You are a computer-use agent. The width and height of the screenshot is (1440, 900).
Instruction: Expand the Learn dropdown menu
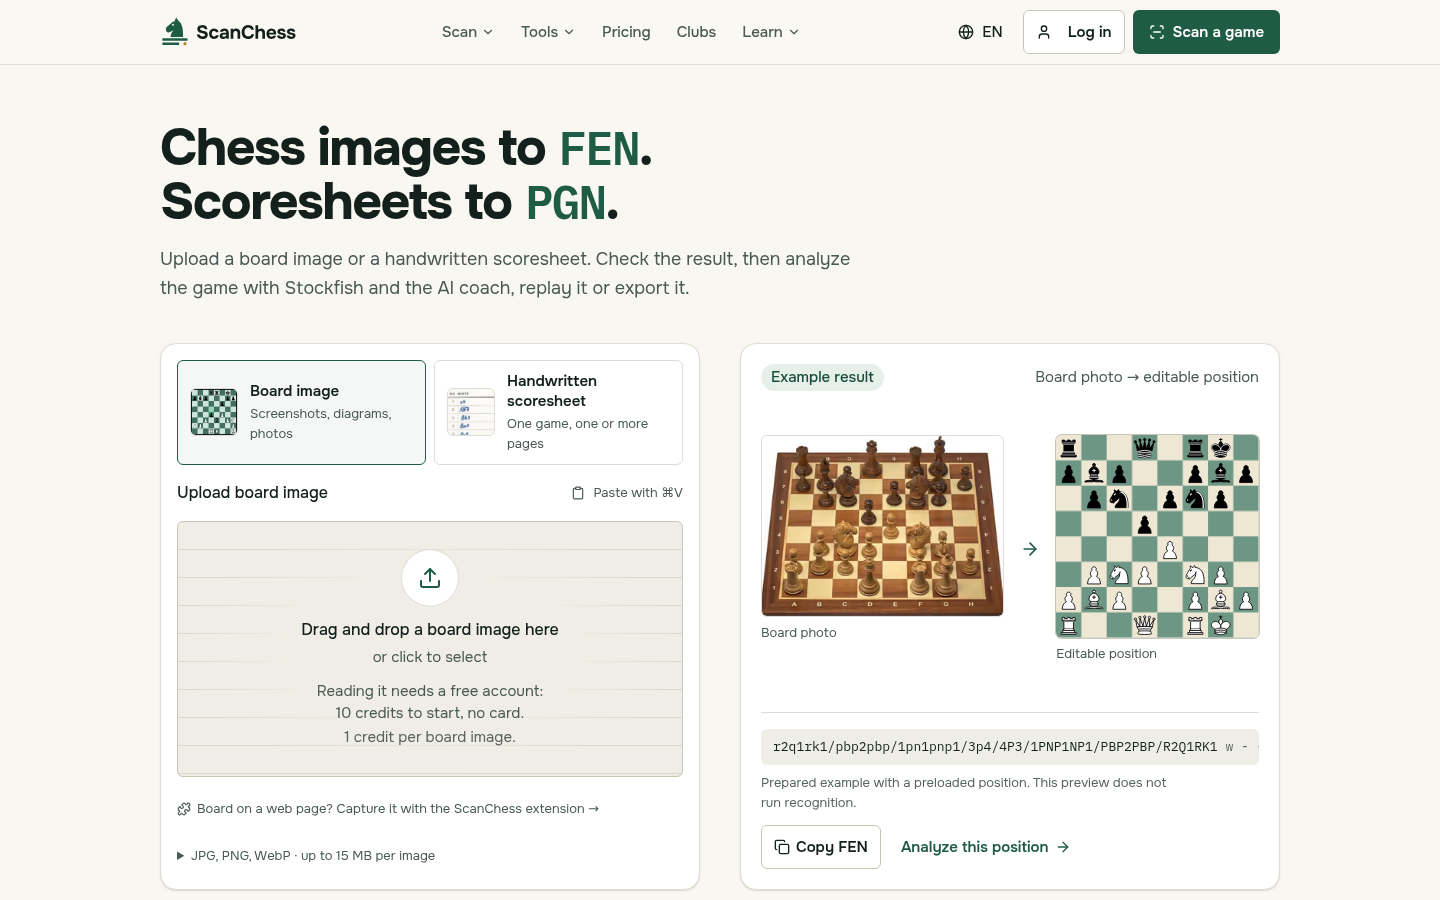(x=771, y=32)
